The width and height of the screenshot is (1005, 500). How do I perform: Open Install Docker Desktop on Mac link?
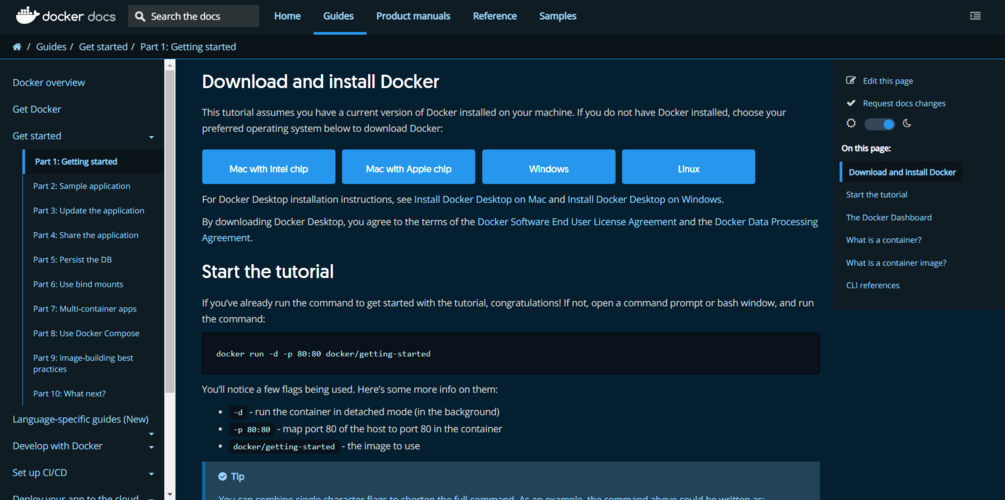point(480,199)
